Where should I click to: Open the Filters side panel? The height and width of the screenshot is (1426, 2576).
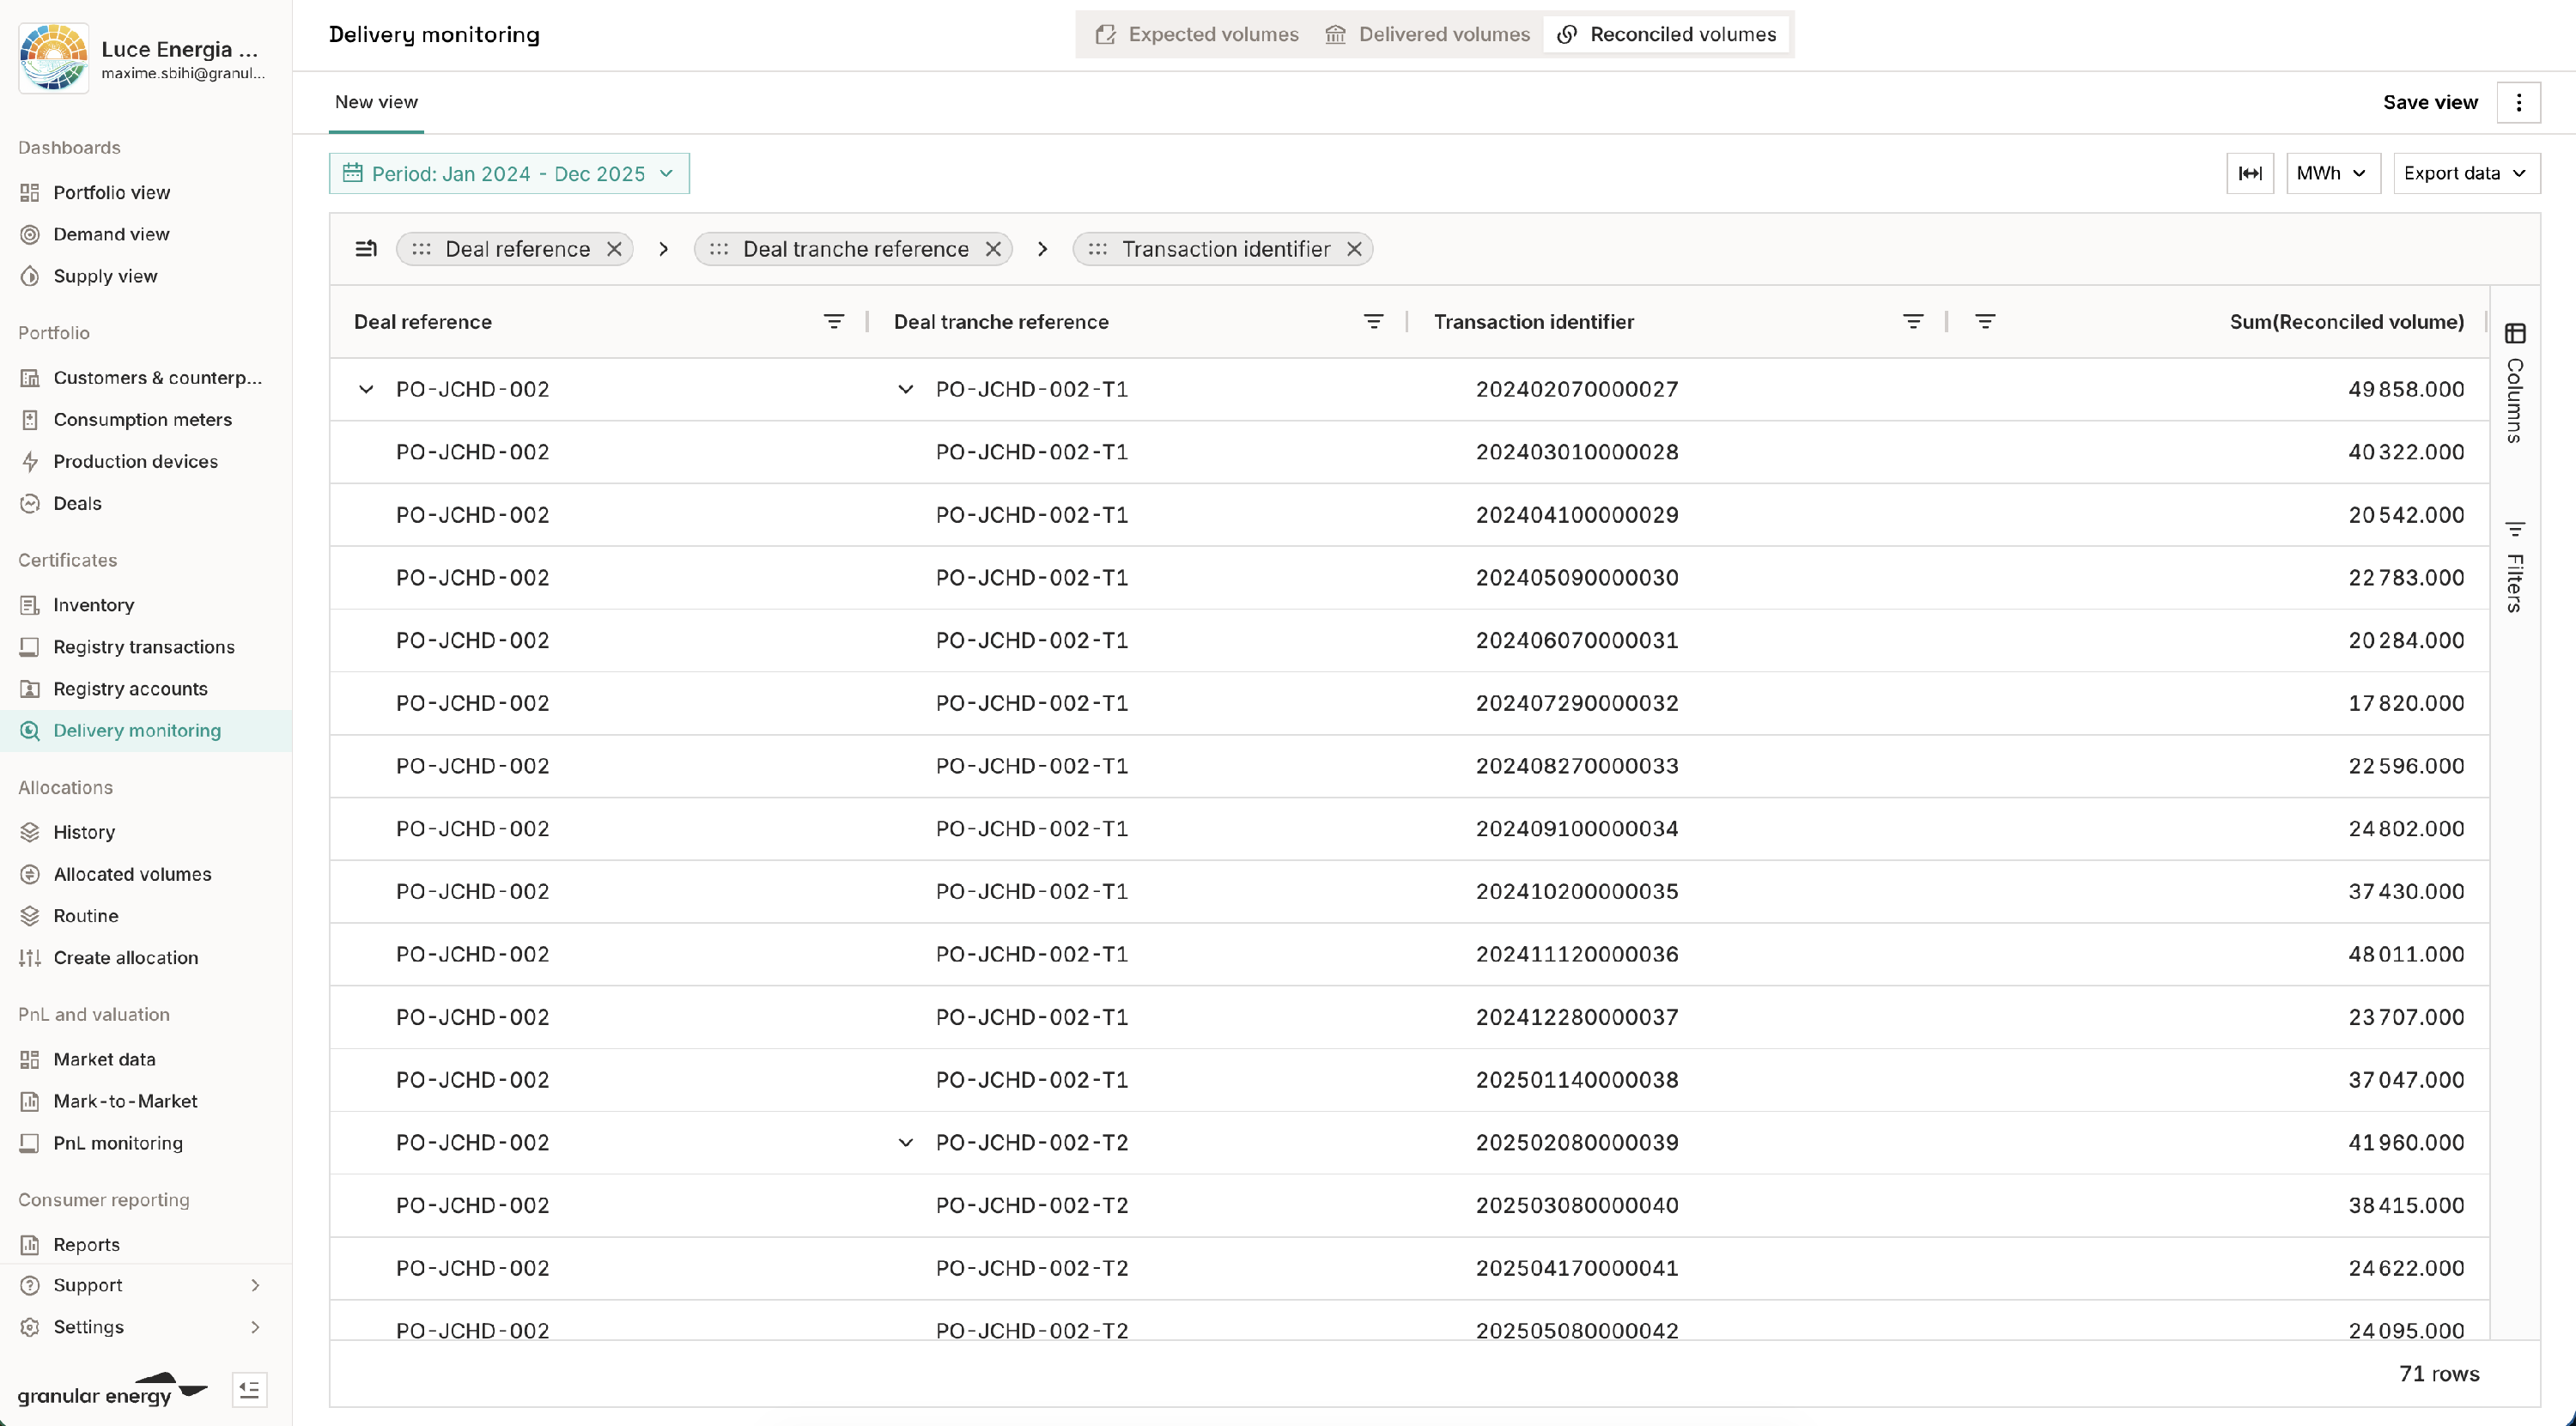coord(2515,566)
